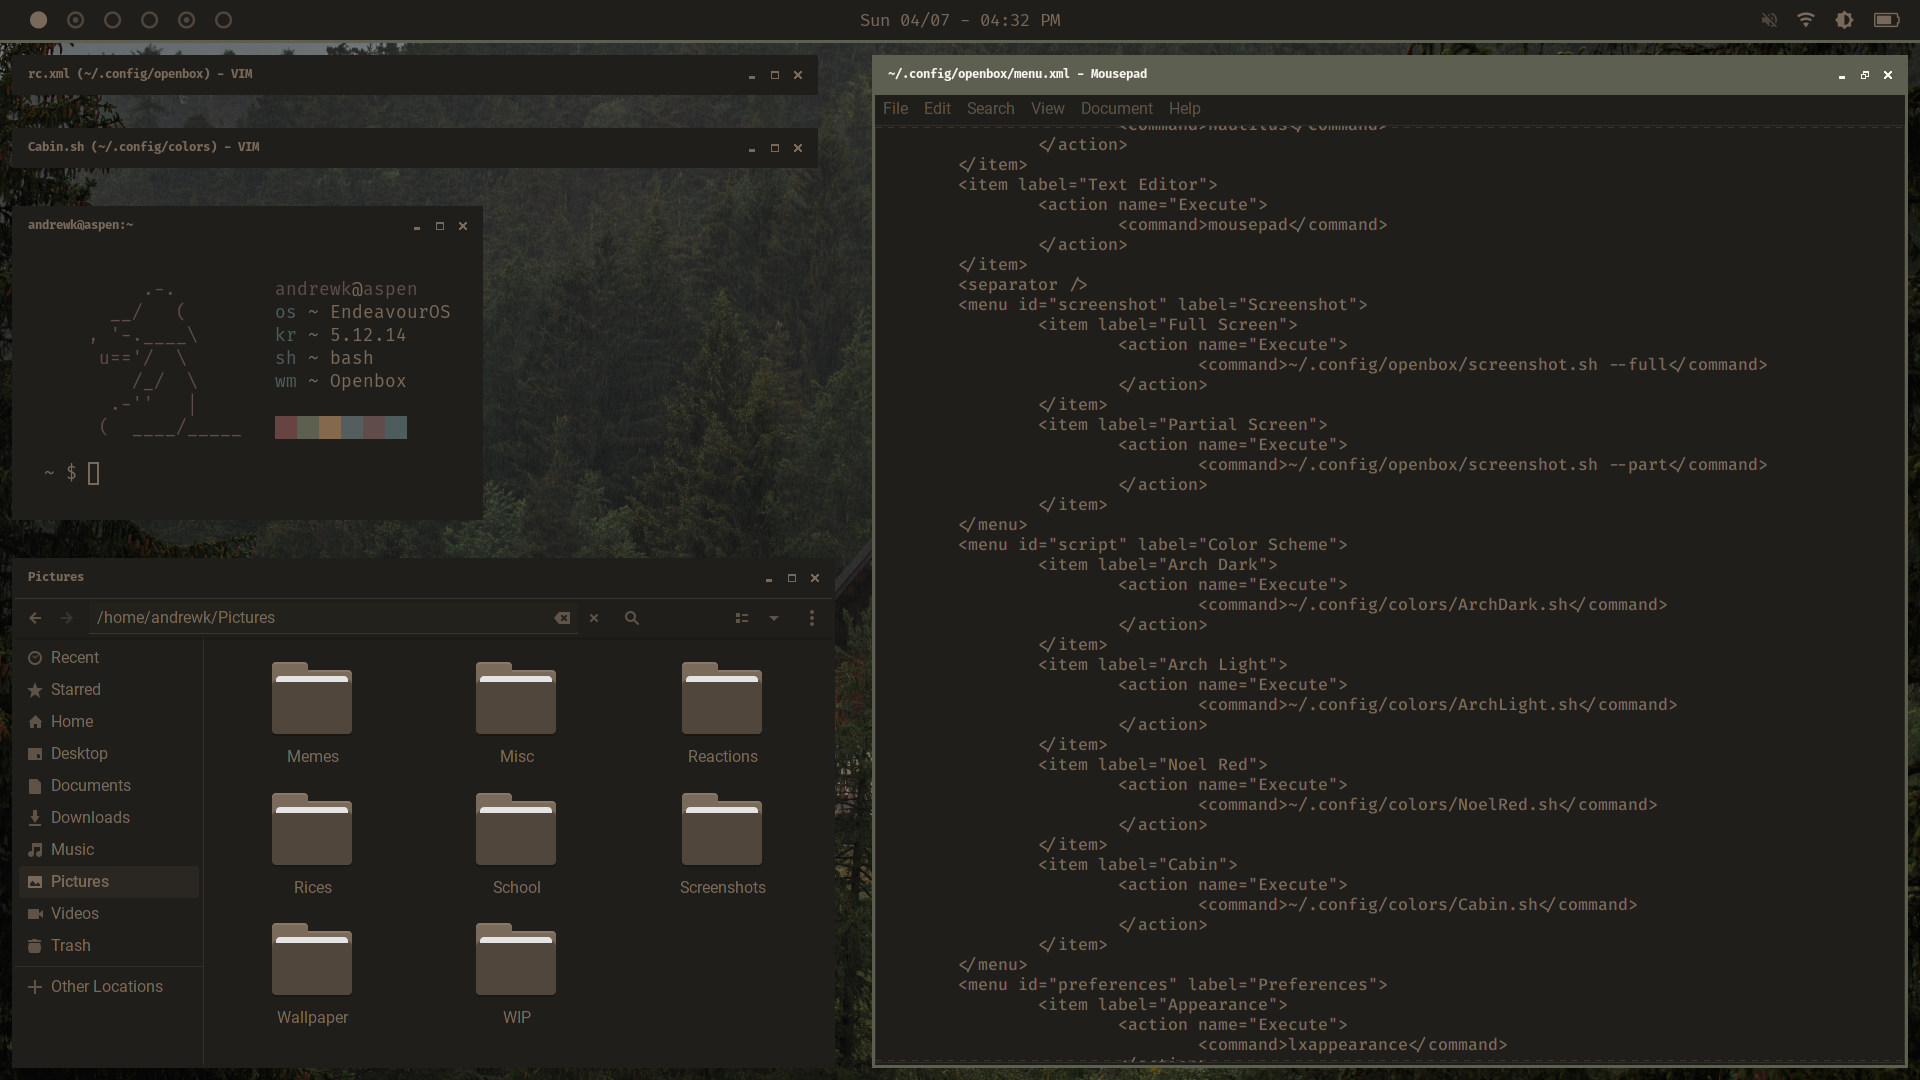The width and height of the screenshot is (1920, 1080).
Task: Select Starred in the sidebar
Action: coord(75,689)
